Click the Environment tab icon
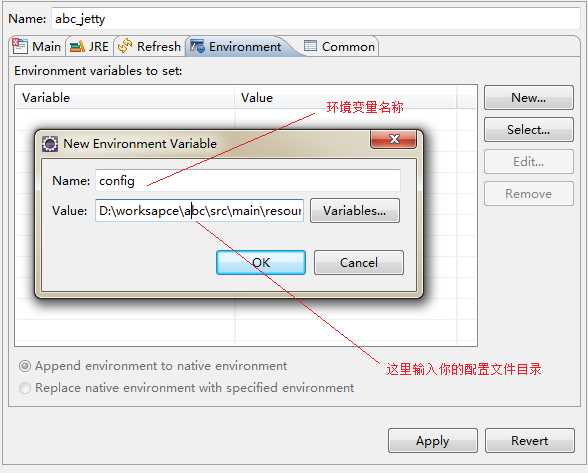This screenshot has height=473, width=588. pyautogui.click(x=197, y=46)
